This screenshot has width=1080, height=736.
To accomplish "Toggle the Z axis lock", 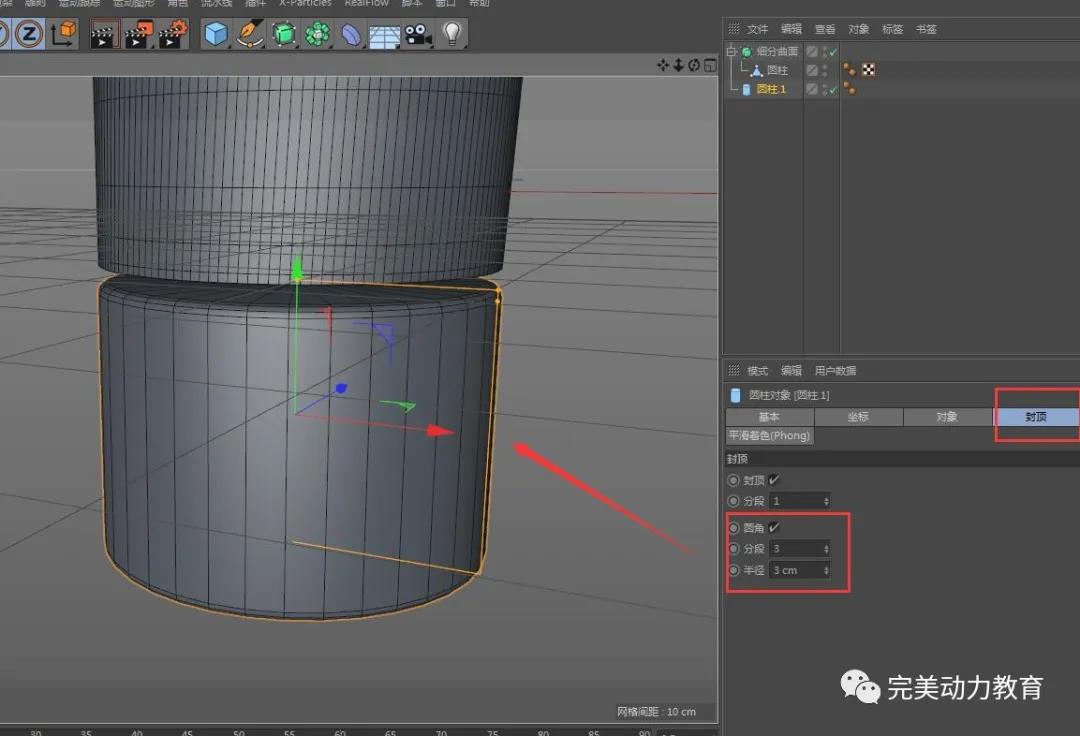I will click(x=29, y=35).
